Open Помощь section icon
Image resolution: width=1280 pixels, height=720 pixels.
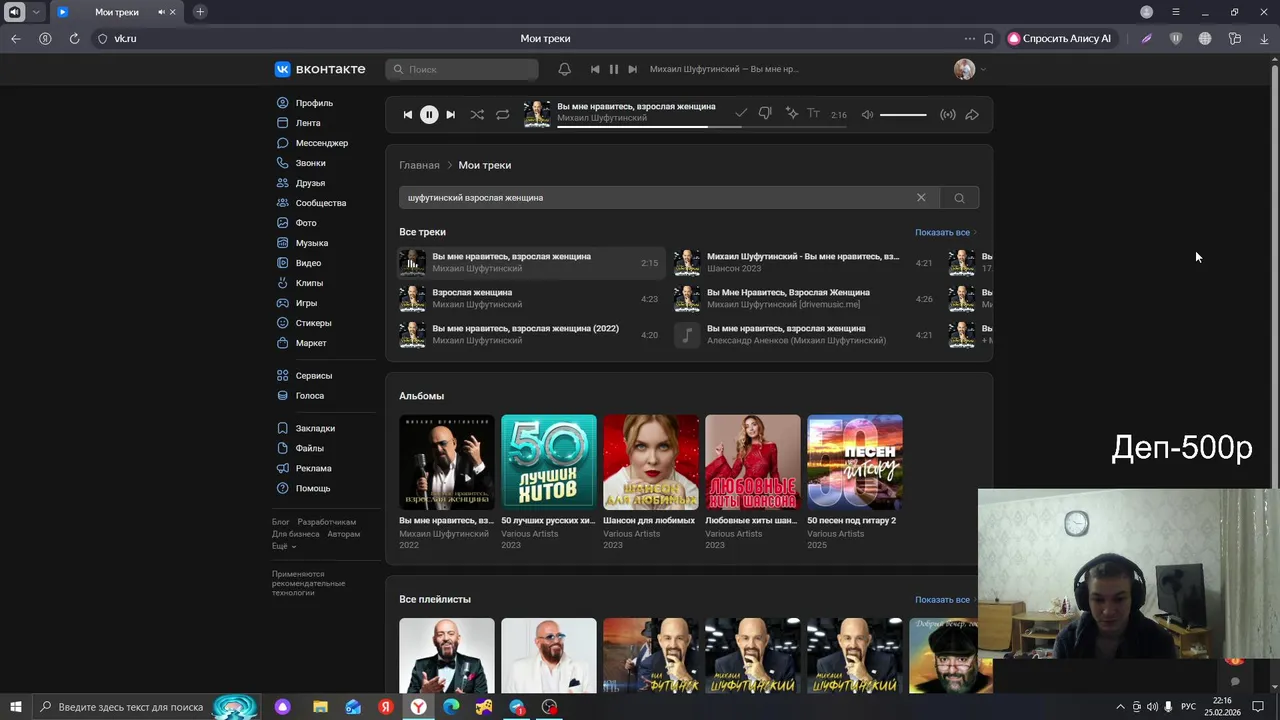click(x=283, y=488)
